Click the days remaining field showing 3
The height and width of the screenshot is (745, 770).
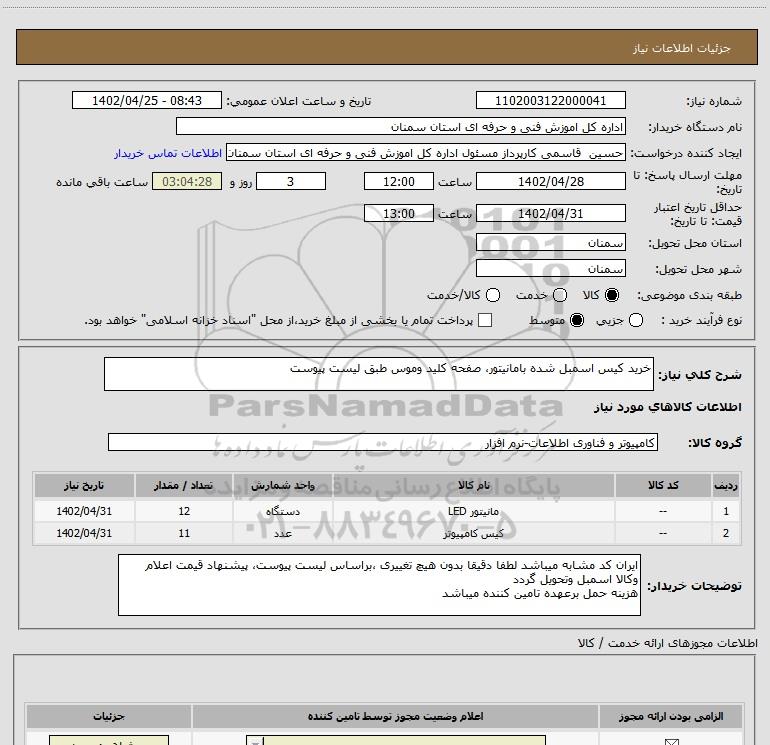(291, 181)
